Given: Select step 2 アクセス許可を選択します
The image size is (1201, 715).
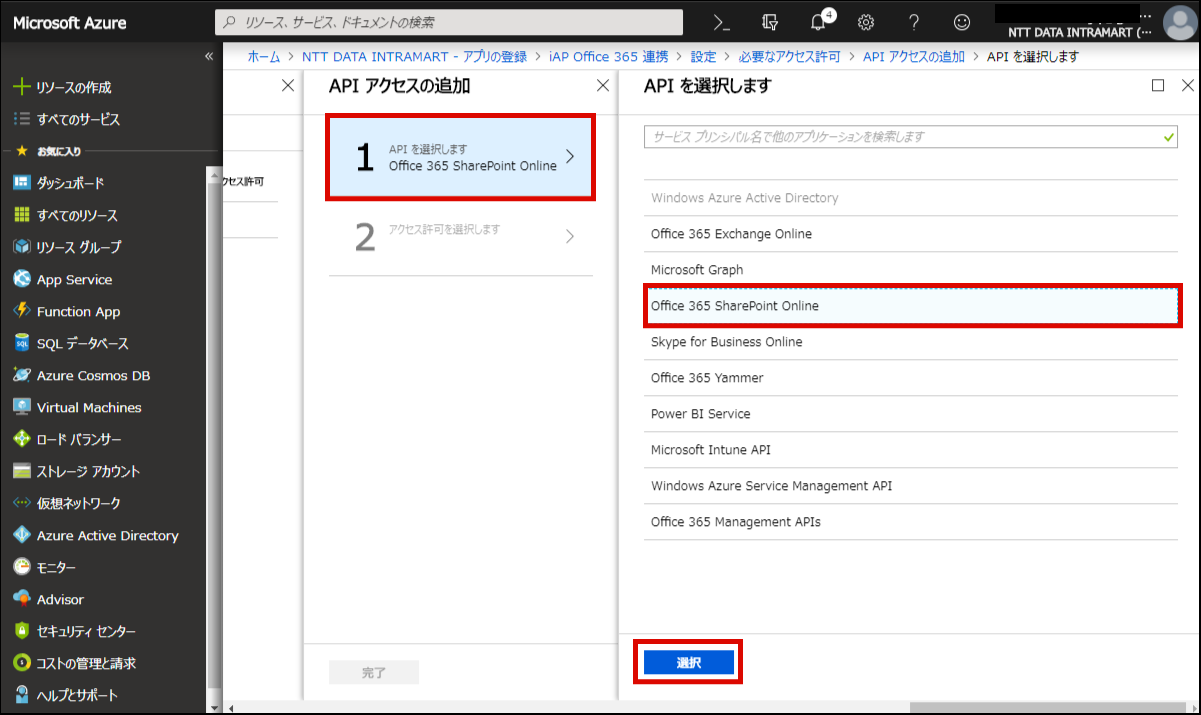Looking at the screenshot, I should tap(460, 237).
